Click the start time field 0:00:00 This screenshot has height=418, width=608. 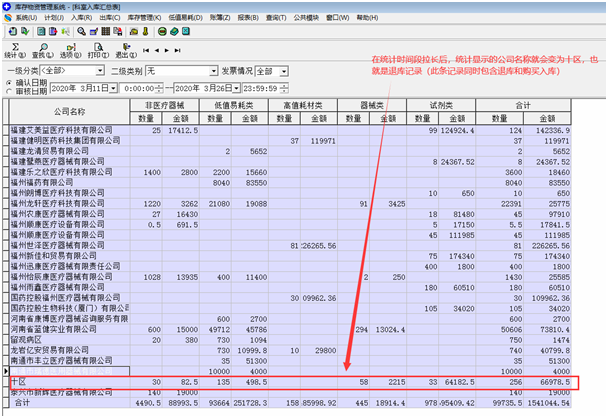(x=139, y=88)
